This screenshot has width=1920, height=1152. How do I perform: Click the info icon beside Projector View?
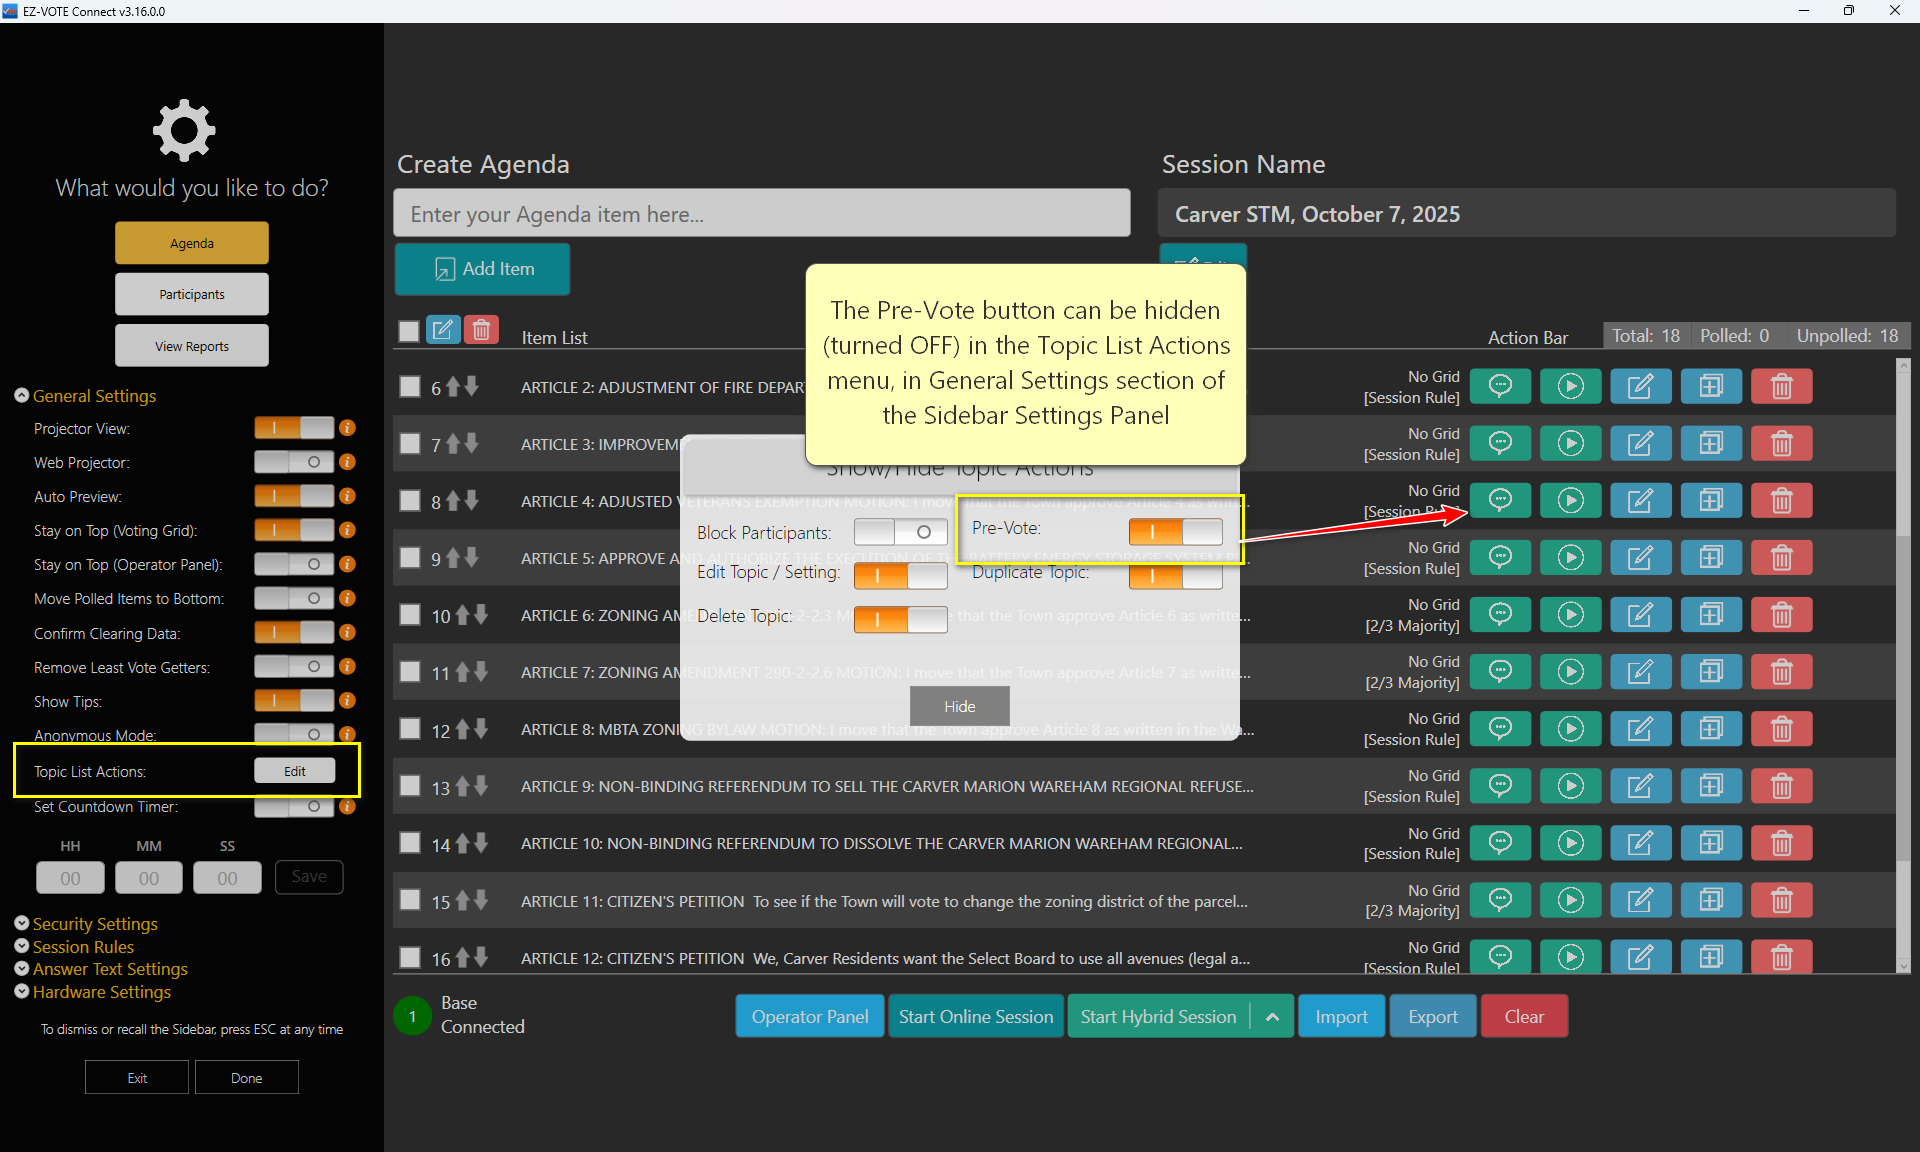click(x=347, y=428)
